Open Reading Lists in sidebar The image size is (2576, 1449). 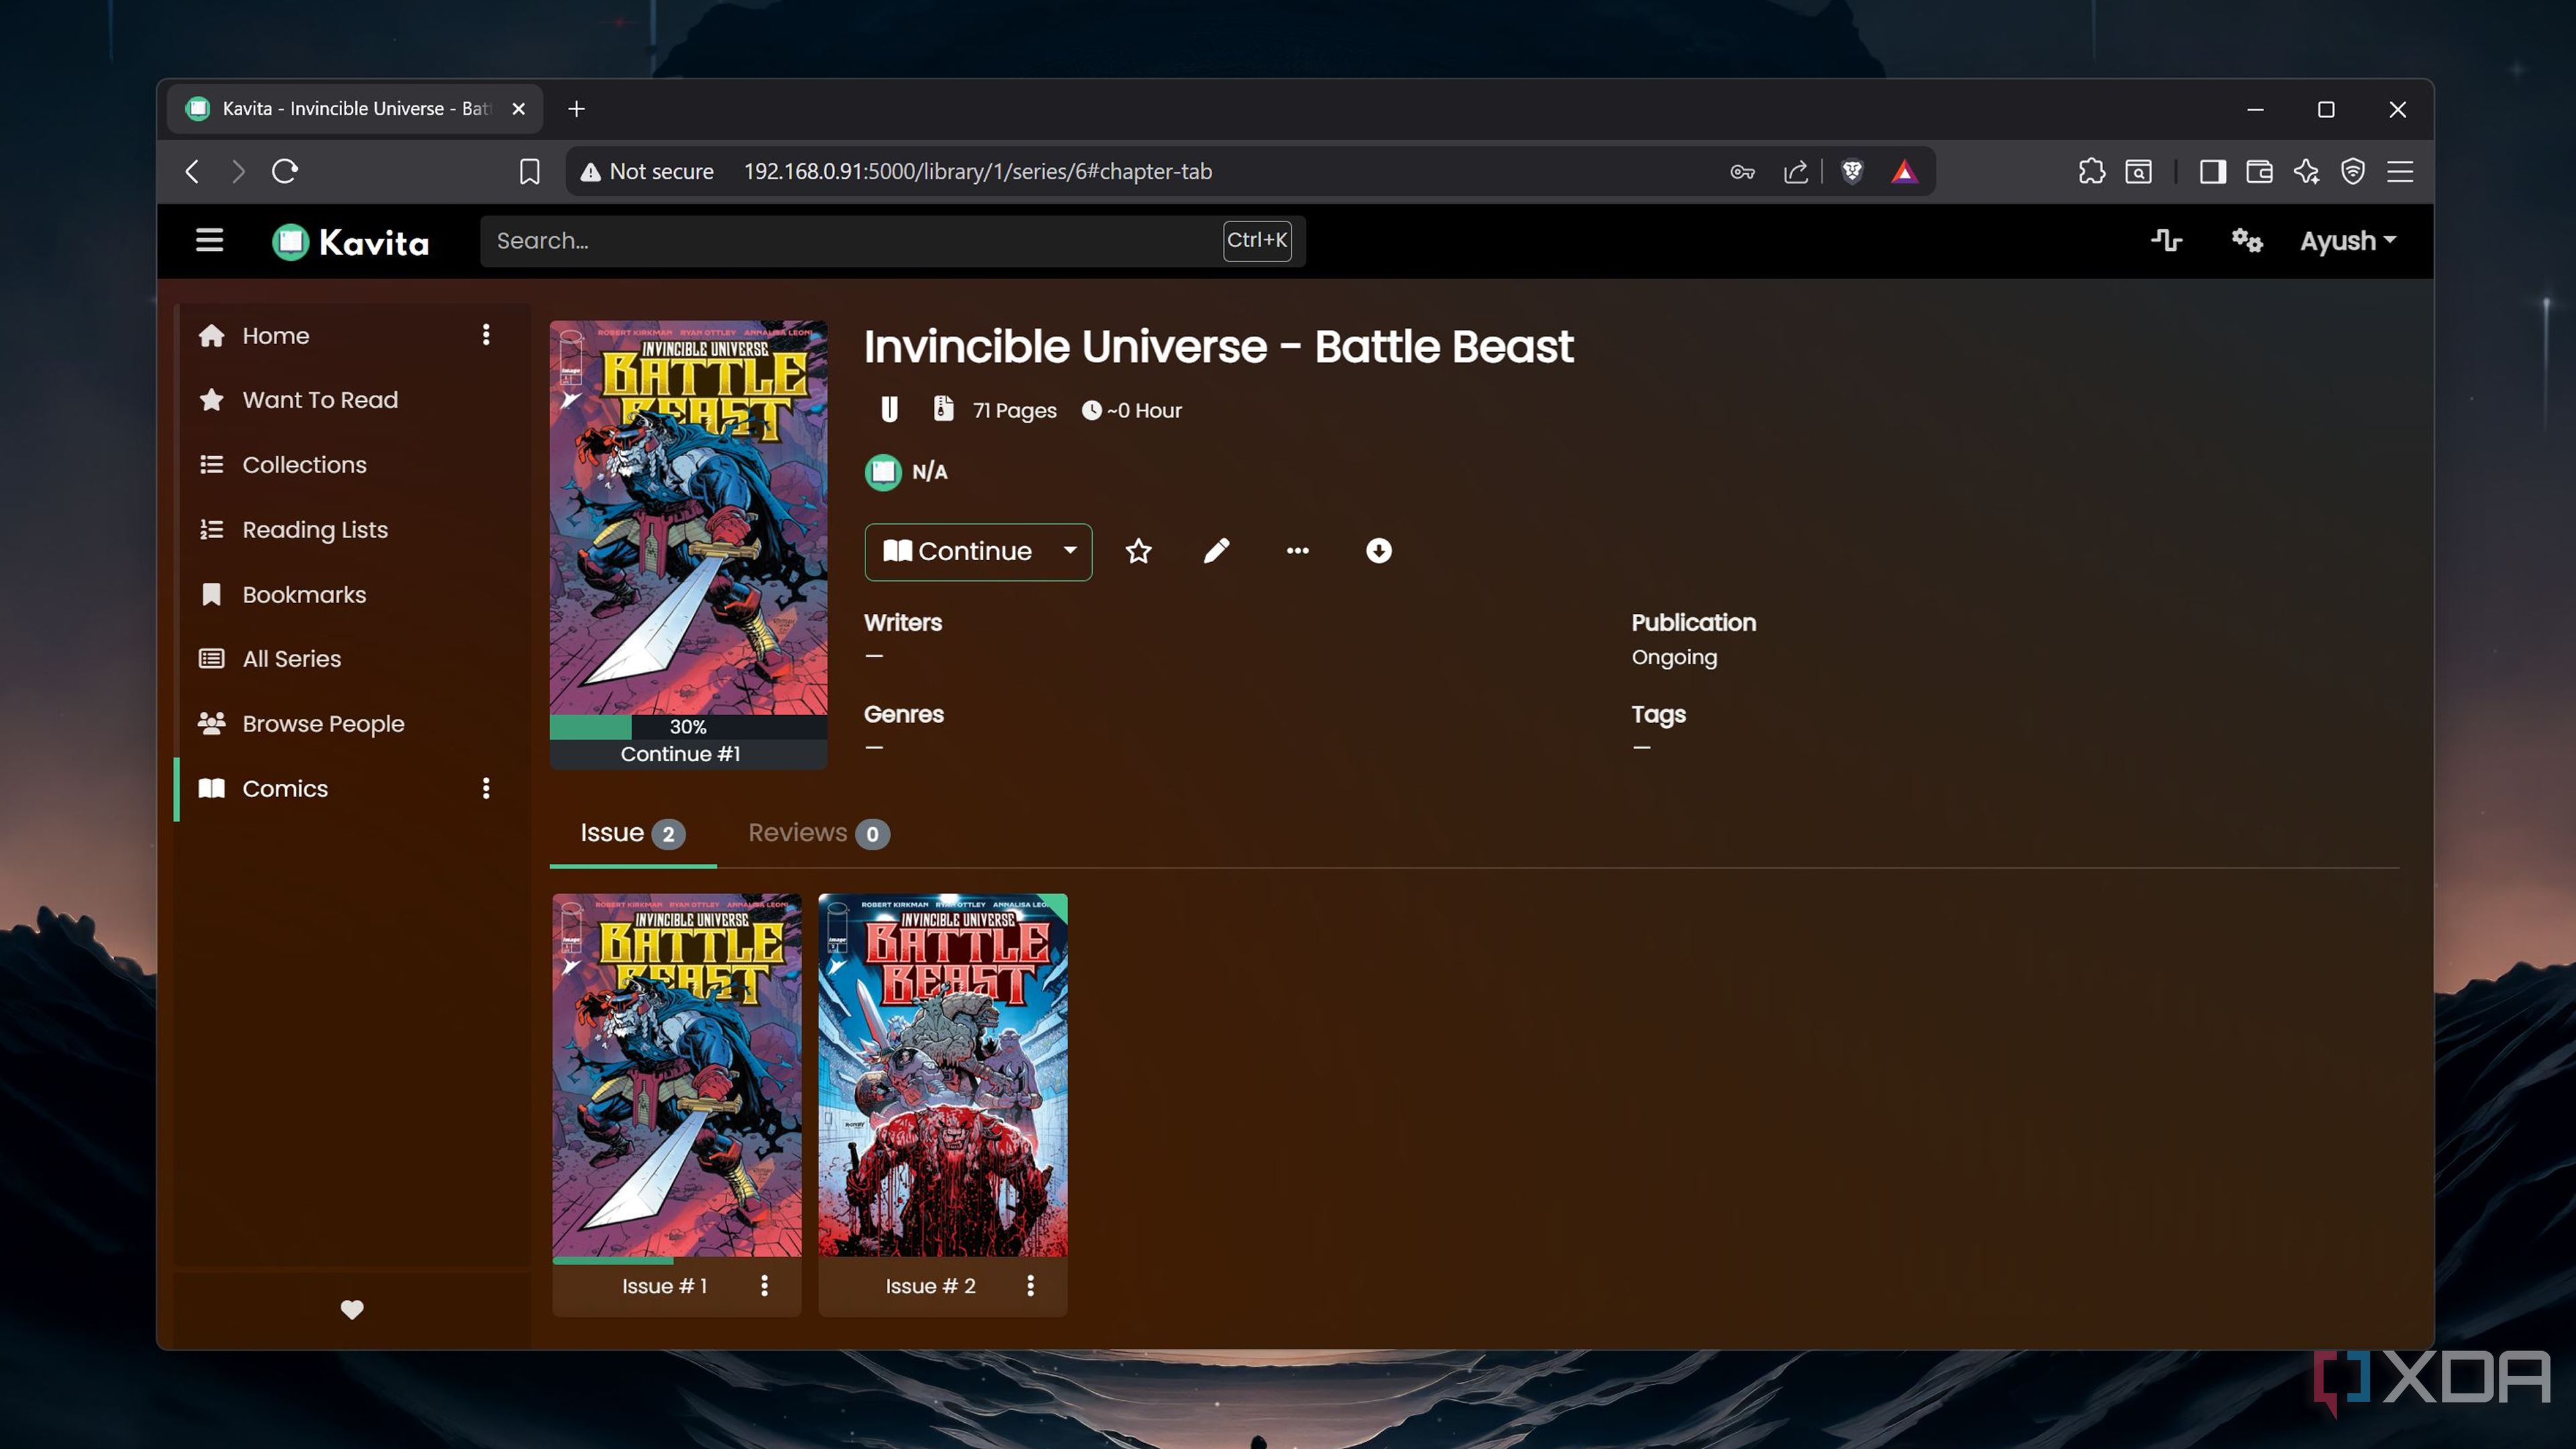315,529
